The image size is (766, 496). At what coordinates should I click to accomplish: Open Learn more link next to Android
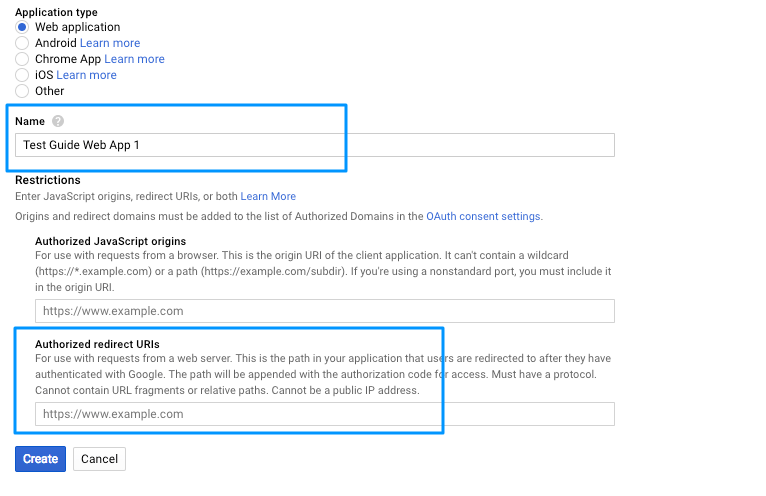[110, 43]
